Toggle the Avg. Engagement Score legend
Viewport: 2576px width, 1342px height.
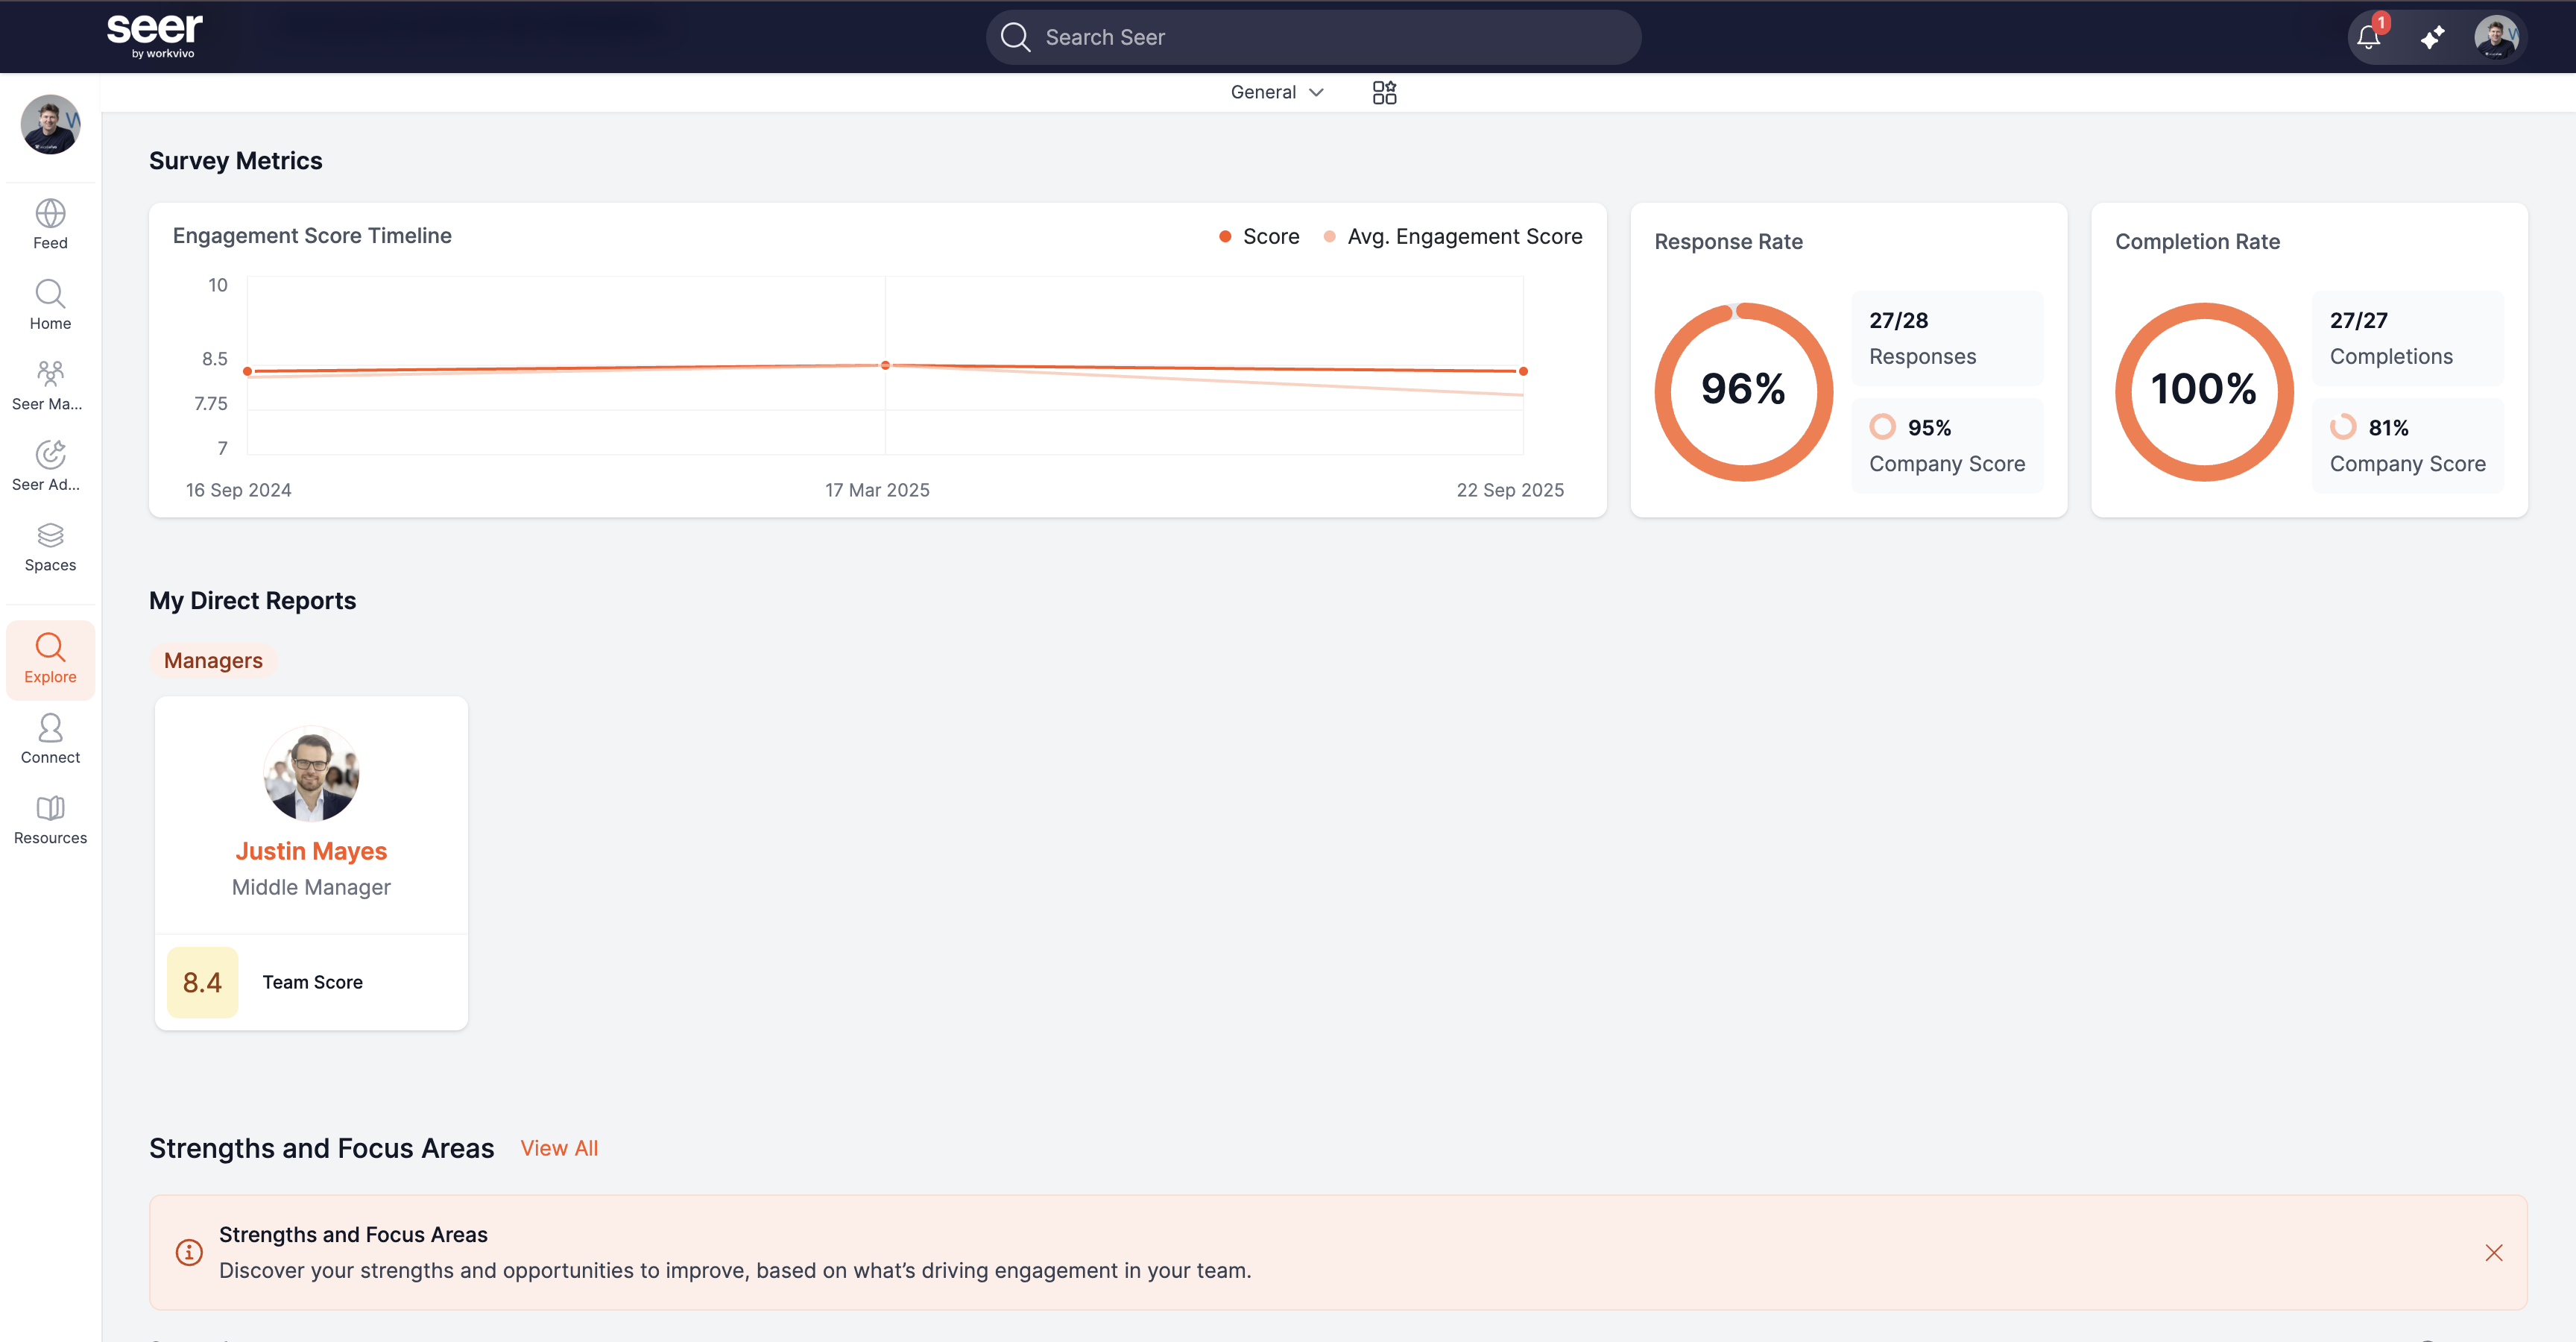[x=1453, y=236]
